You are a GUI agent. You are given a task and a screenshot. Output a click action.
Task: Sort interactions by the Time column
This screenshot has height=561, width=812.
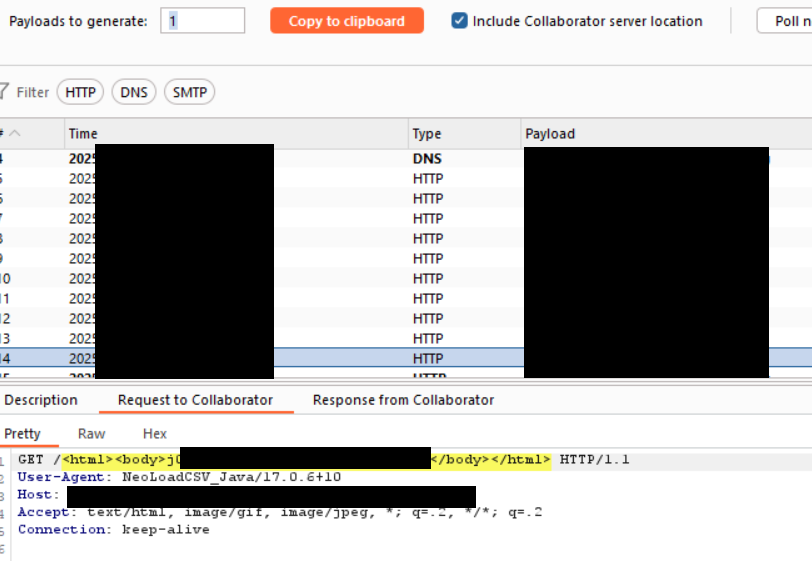pos(236,134)
